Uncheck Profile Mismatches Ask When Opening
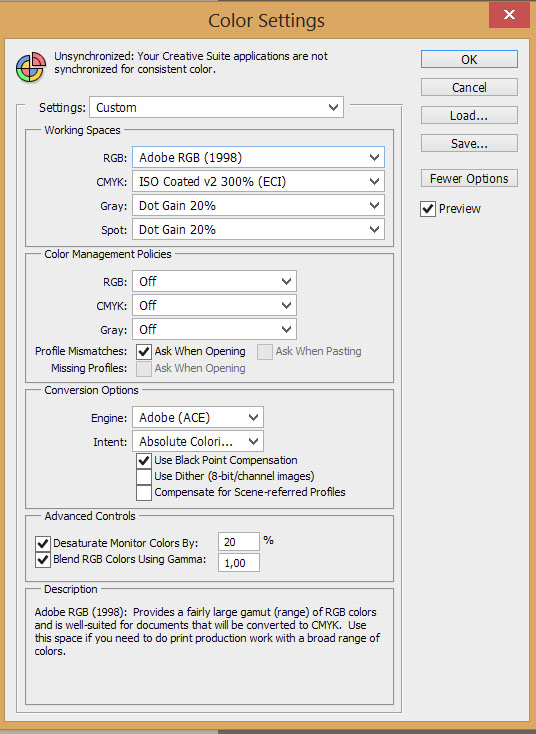Image resolution: width=536 pixels, height=734 pixels. pos(144,352)
